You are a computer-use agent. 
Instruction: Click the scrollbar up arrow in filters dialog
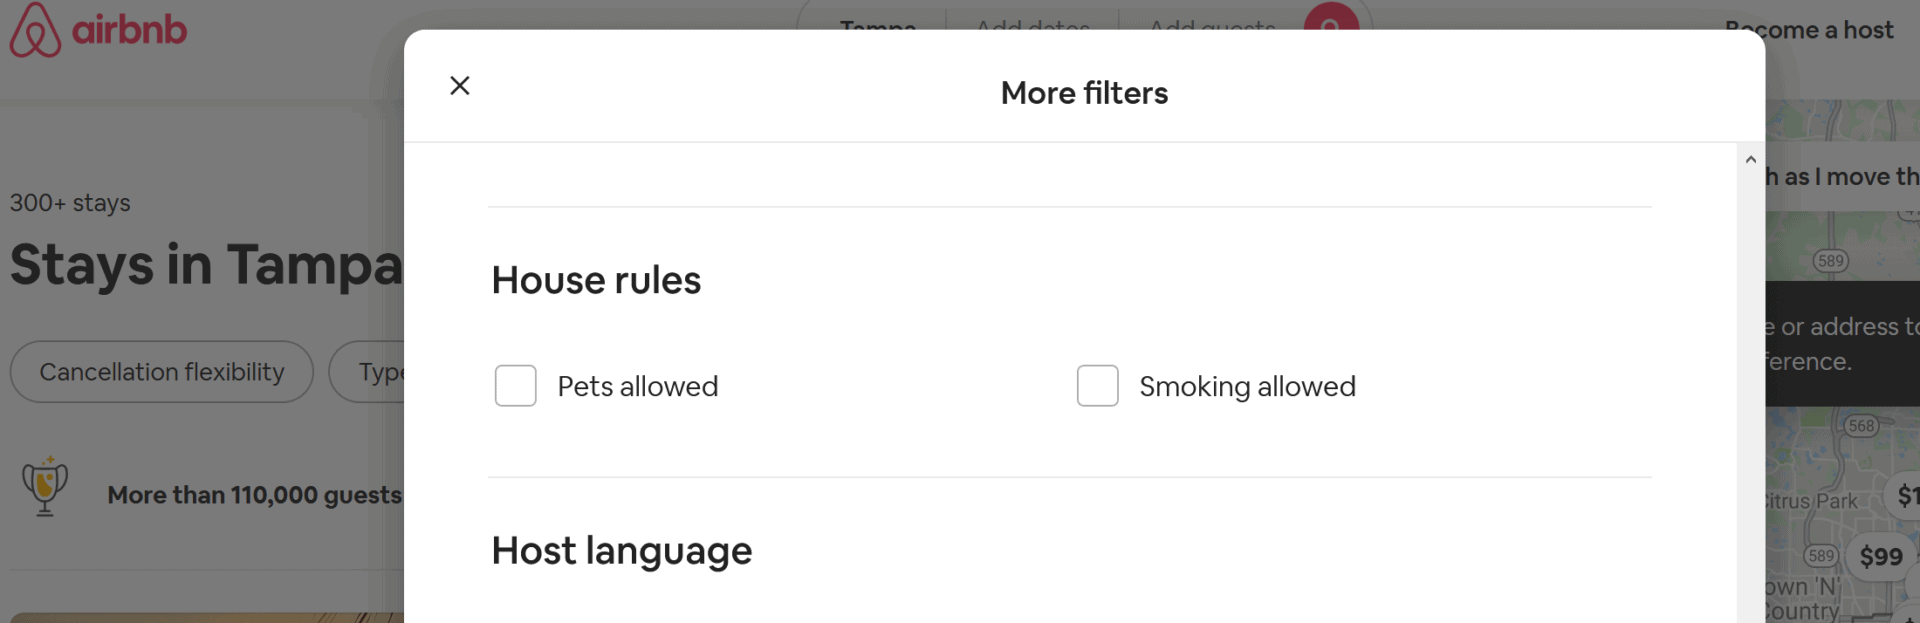point(1750,160)
